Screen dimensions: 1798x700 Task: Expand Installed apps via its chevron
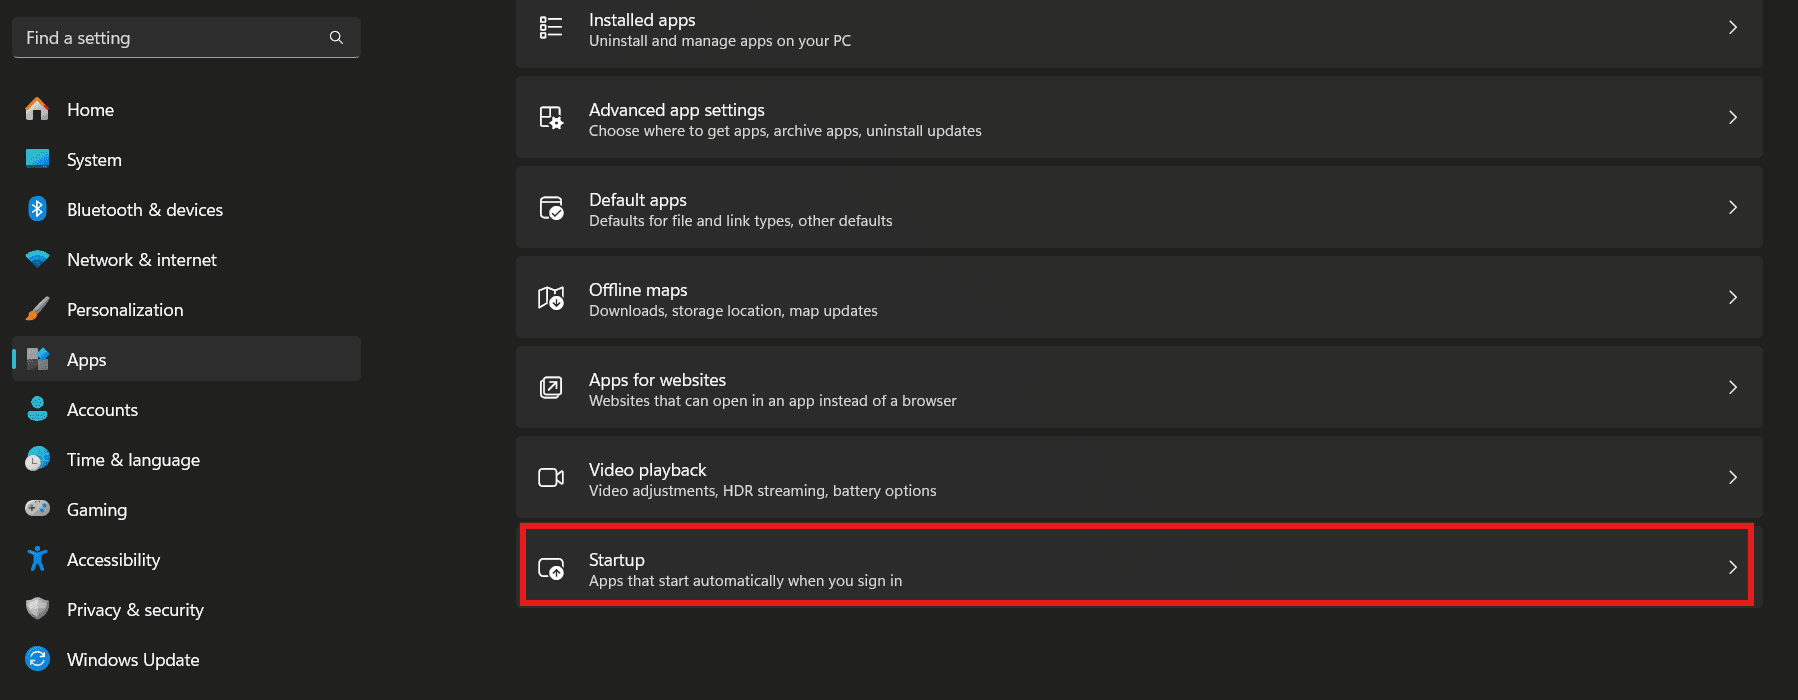tap(1733, 27)
